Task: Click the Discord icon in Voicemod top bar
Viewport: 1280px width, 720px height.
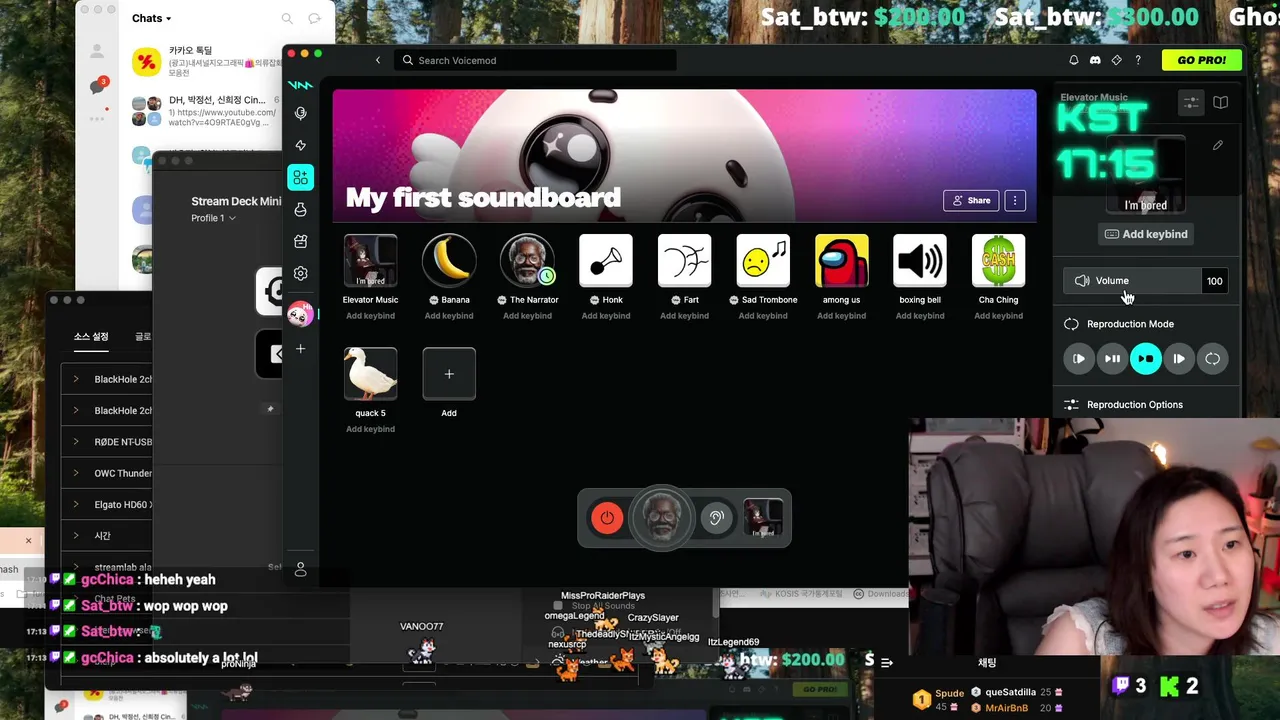Action: pyautogui.click(x=1095, y=60)
